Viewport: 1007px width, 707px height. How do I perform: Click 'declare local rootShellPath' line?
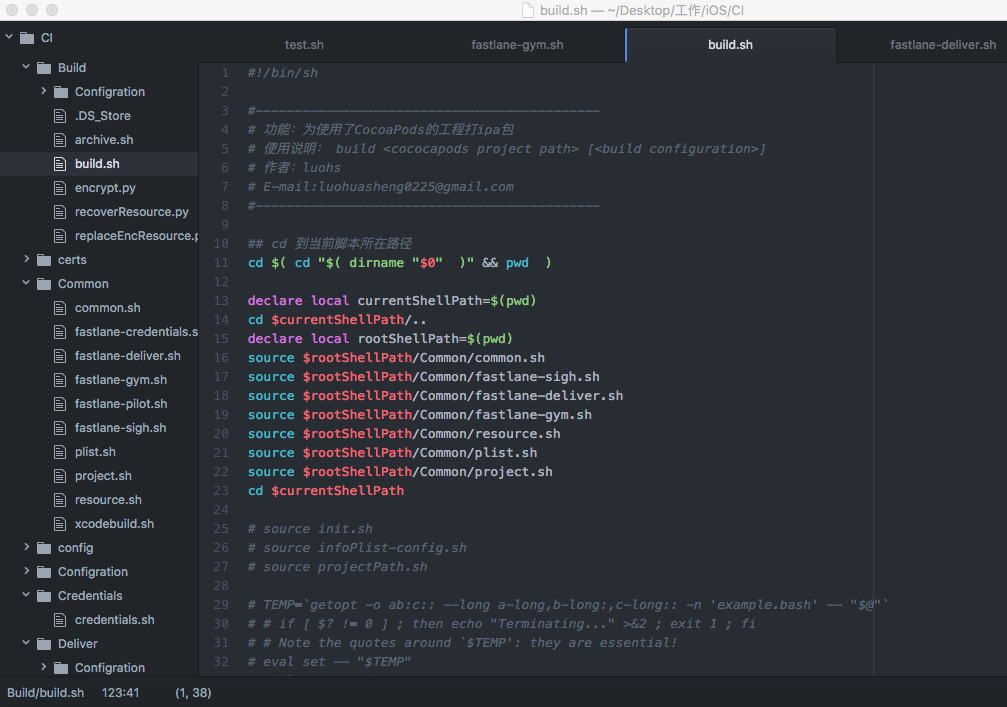pyautogui.click(x=380, y=338)
